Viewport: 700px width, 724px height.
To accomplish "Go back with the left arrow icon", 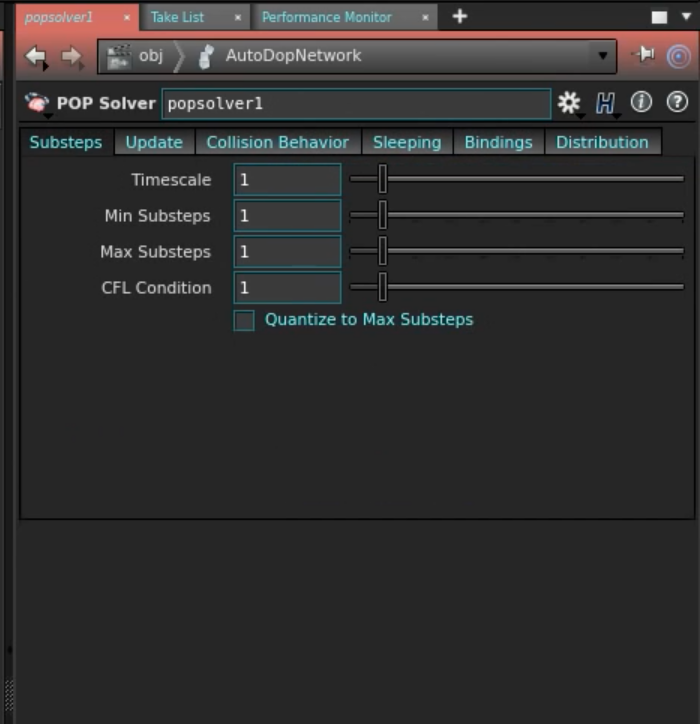I will 36,57.
